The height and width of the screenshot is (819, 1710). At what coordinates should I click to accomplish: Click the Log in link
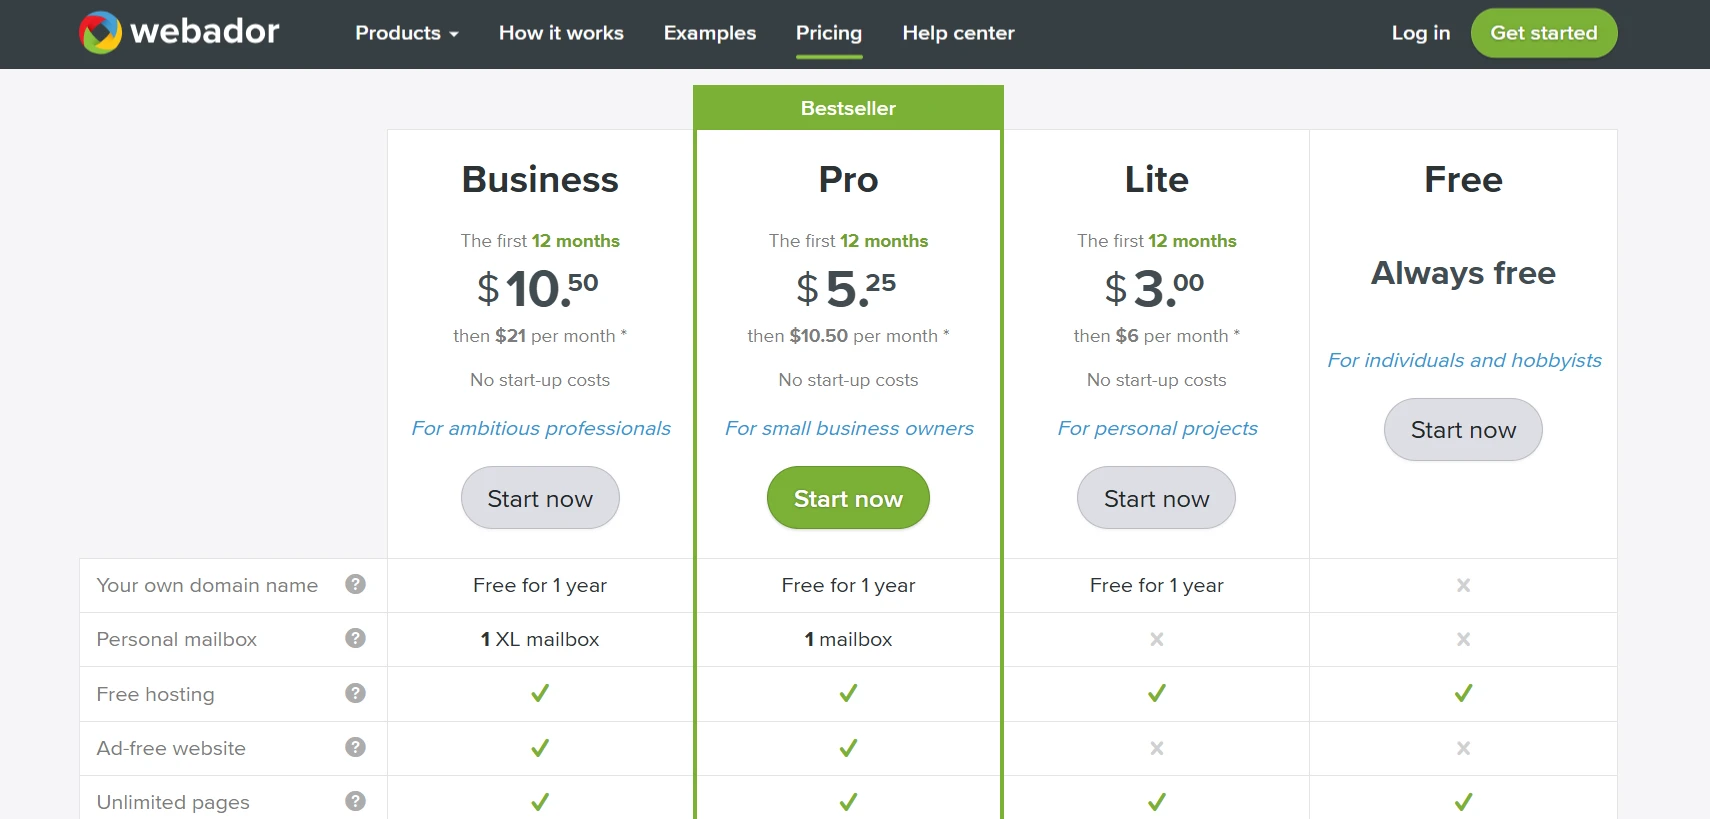point(1420,33)
